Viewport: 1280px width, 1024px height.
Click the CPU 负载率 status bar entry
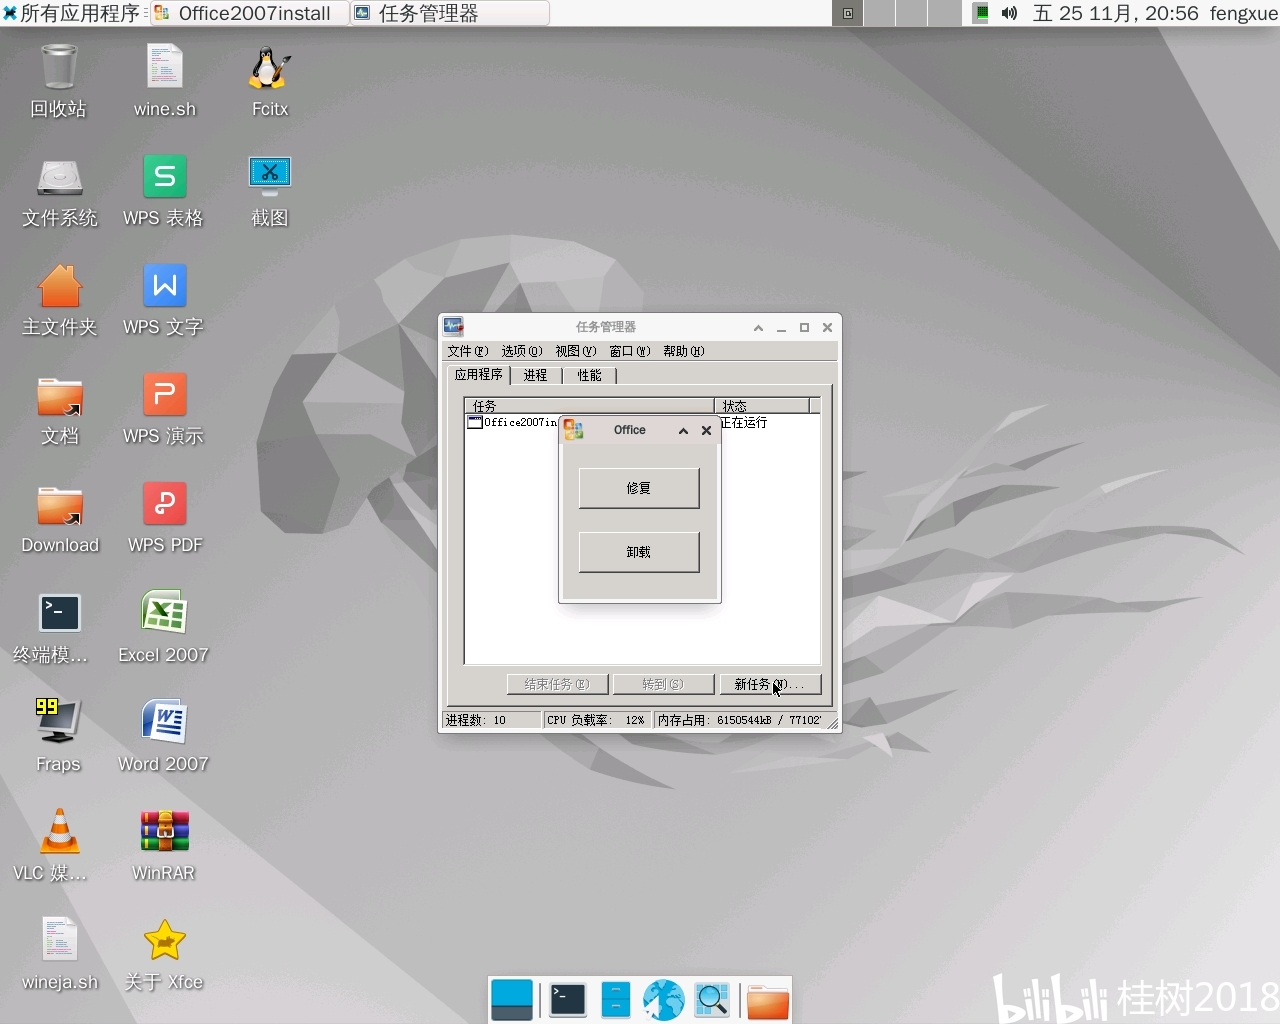tap(596, 720)
